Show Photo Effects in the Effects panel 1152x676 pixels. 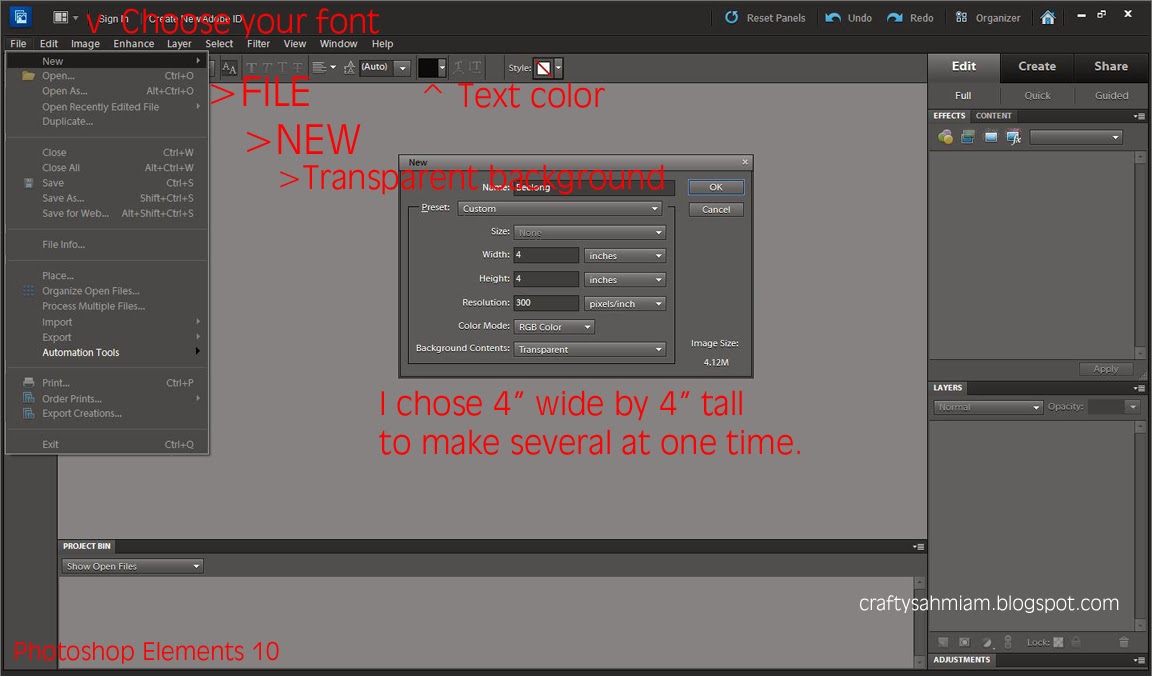991,137
